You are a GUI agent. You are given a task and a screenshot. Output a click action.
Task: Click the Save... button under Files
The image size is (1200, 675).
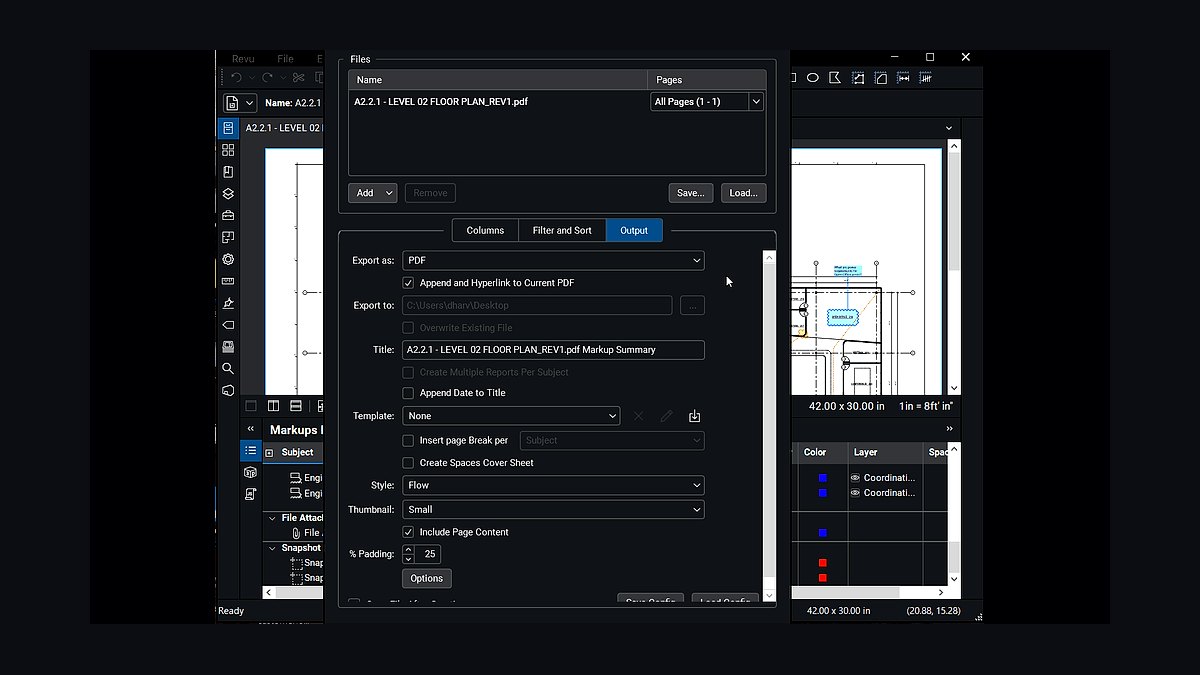click(691, 193)
